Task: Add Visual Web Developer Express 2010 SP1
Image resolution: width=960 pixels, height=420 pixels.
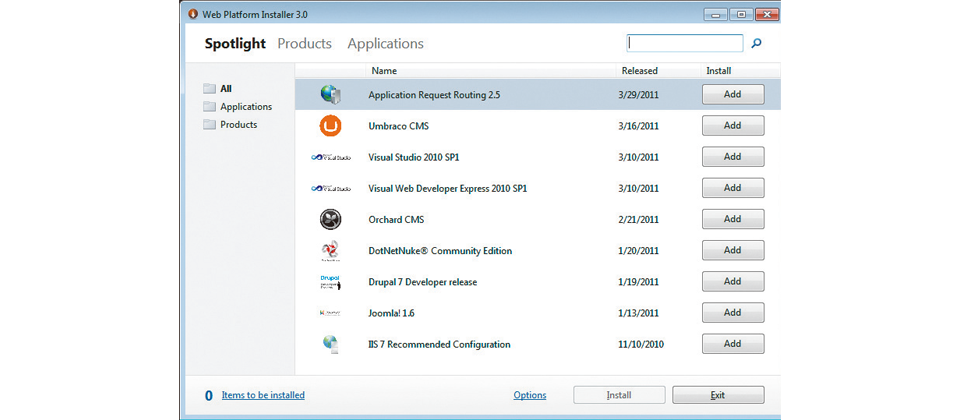Action: tap(733, 188)
